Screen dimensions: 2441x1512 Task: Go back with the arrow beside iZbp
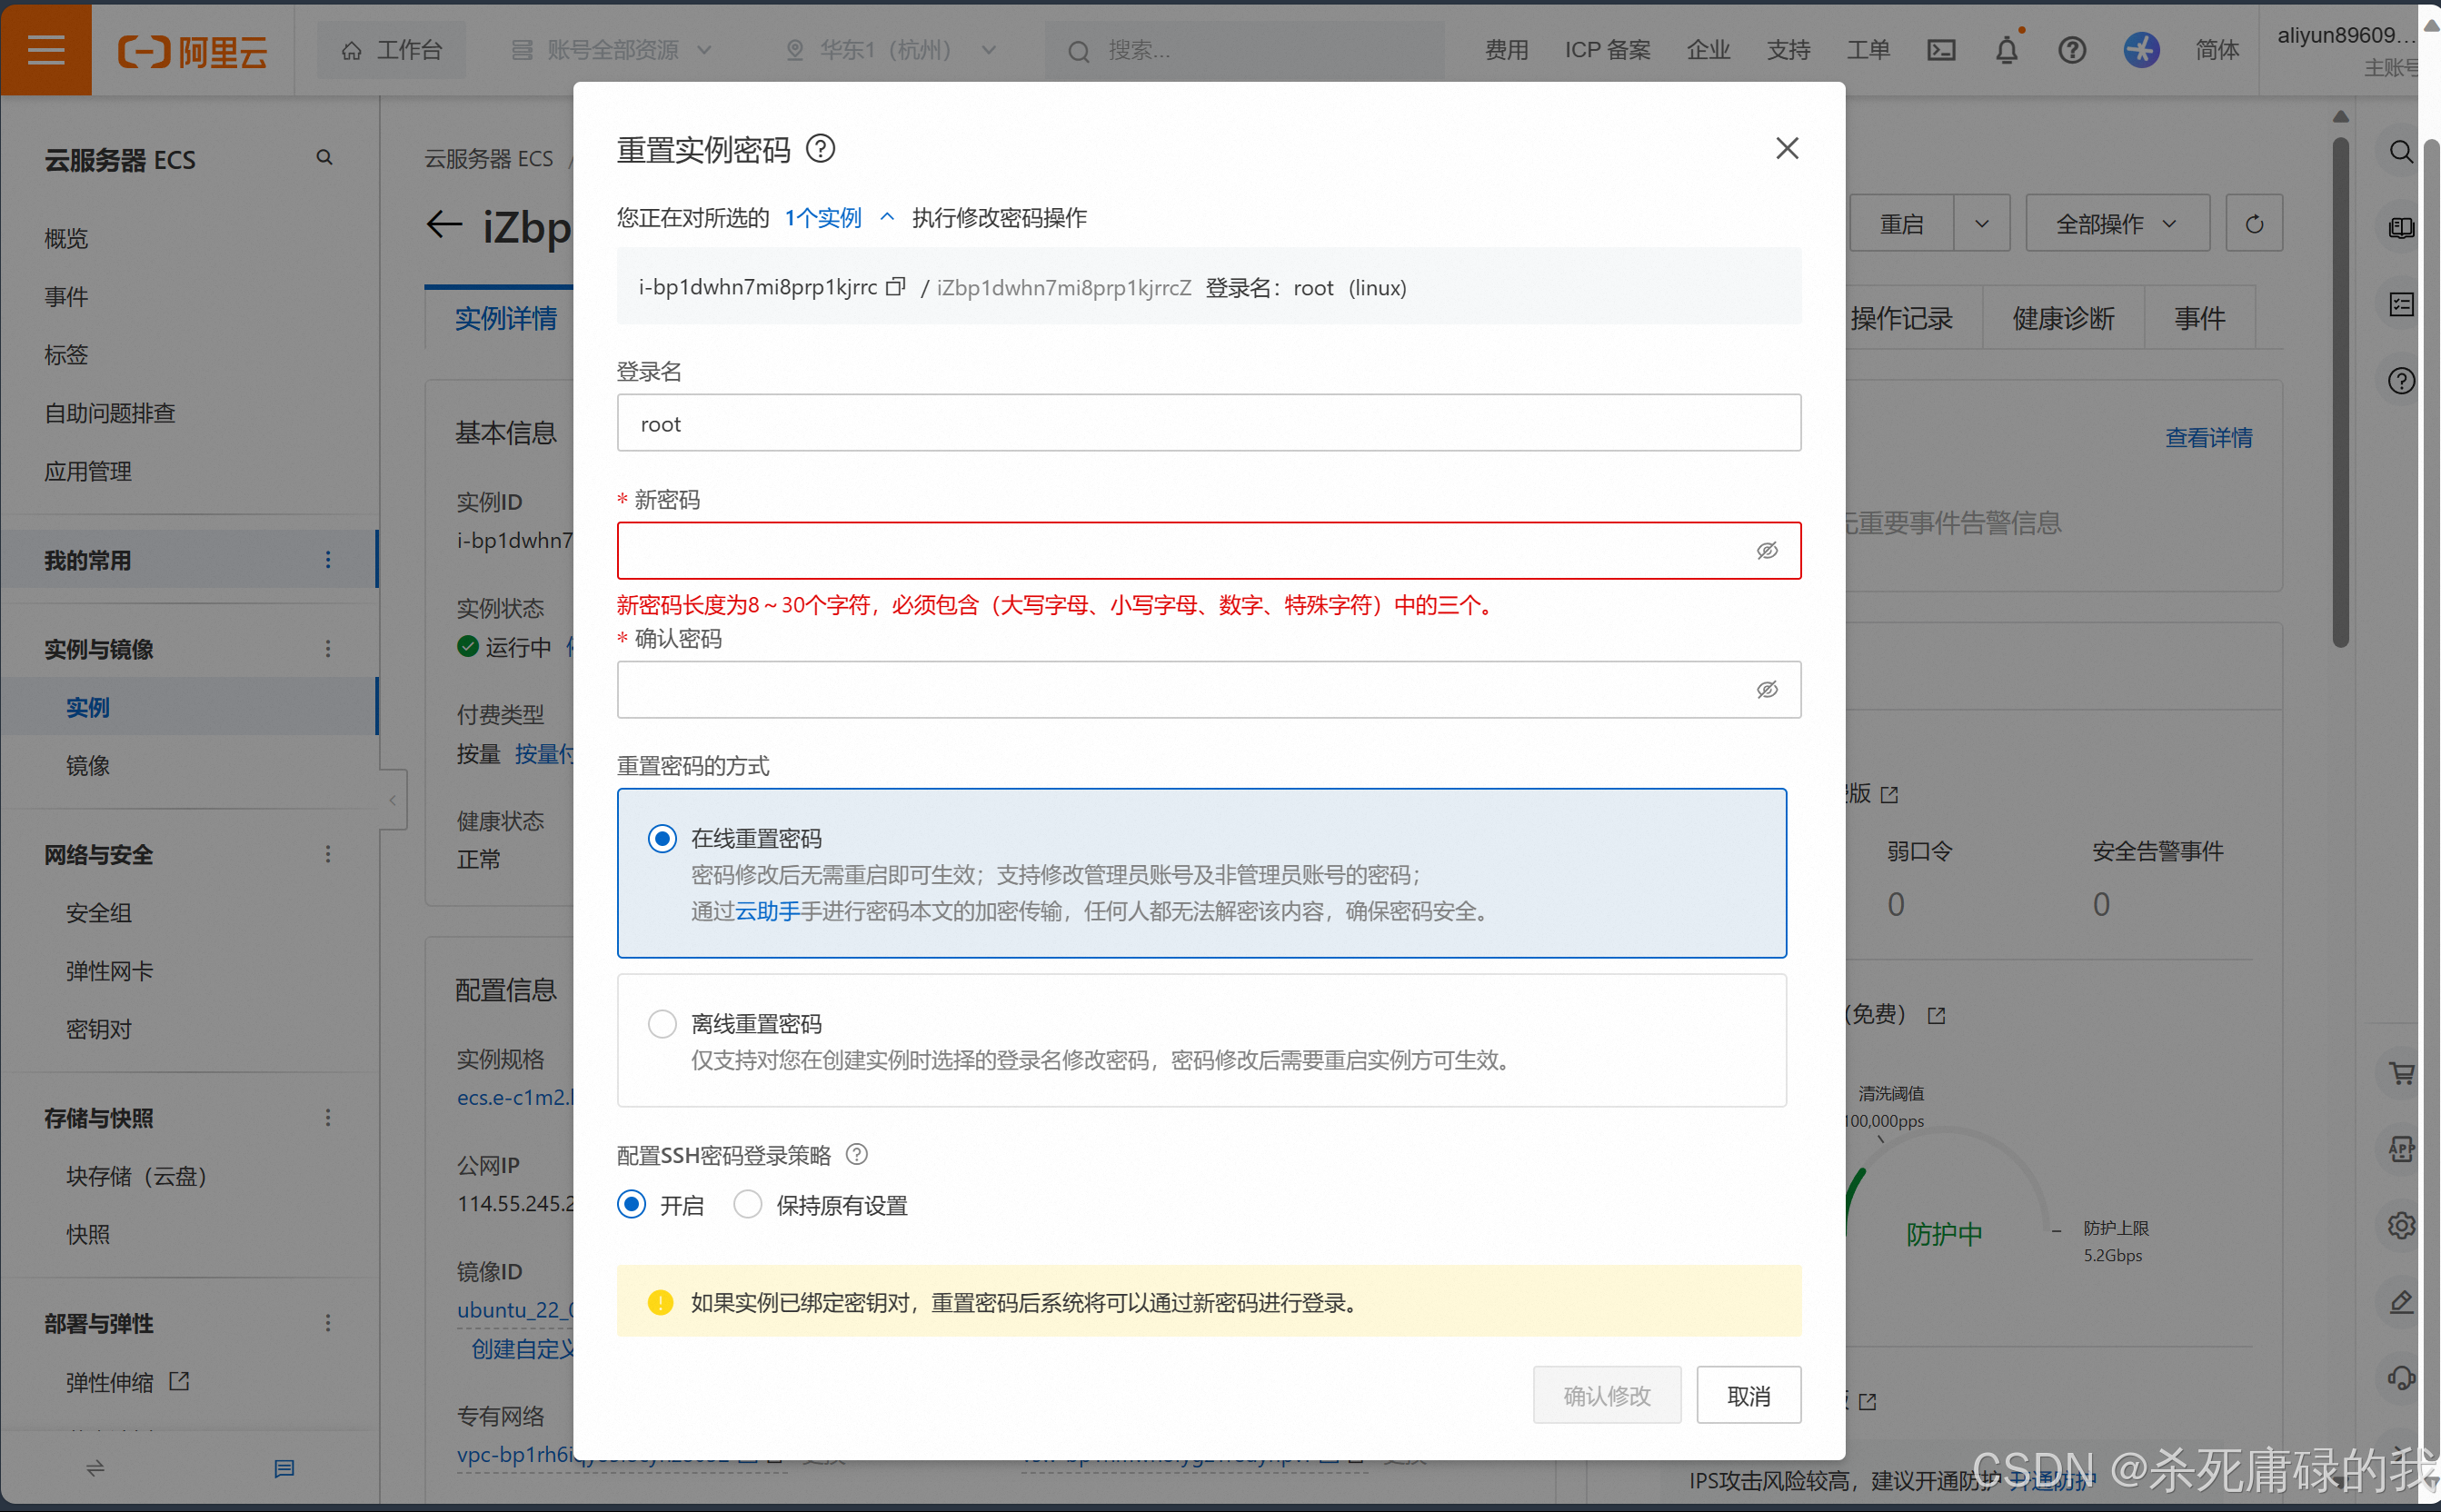click(x=444, y=224)
